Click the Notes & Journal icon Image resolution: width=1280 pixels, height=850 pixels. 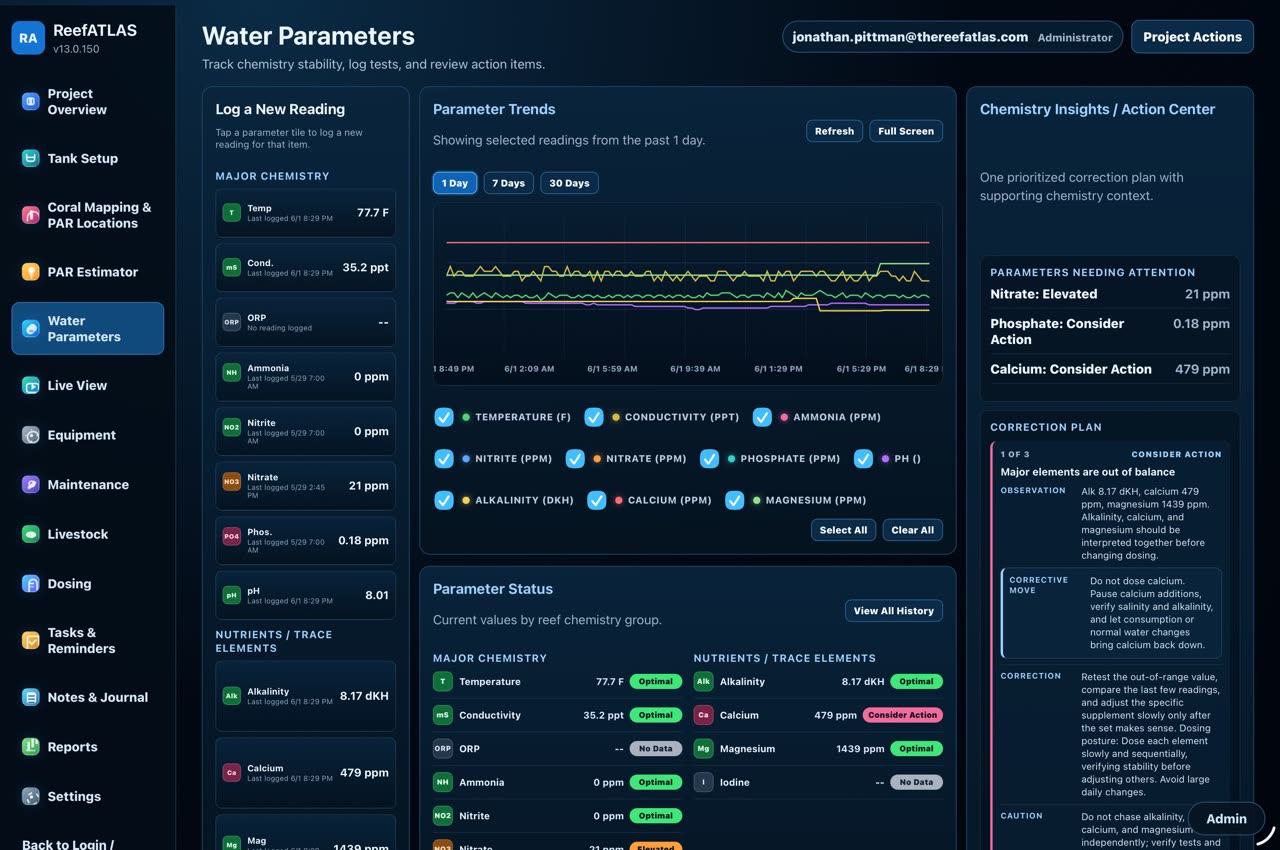pyautogui.click(x=30, y=697)
